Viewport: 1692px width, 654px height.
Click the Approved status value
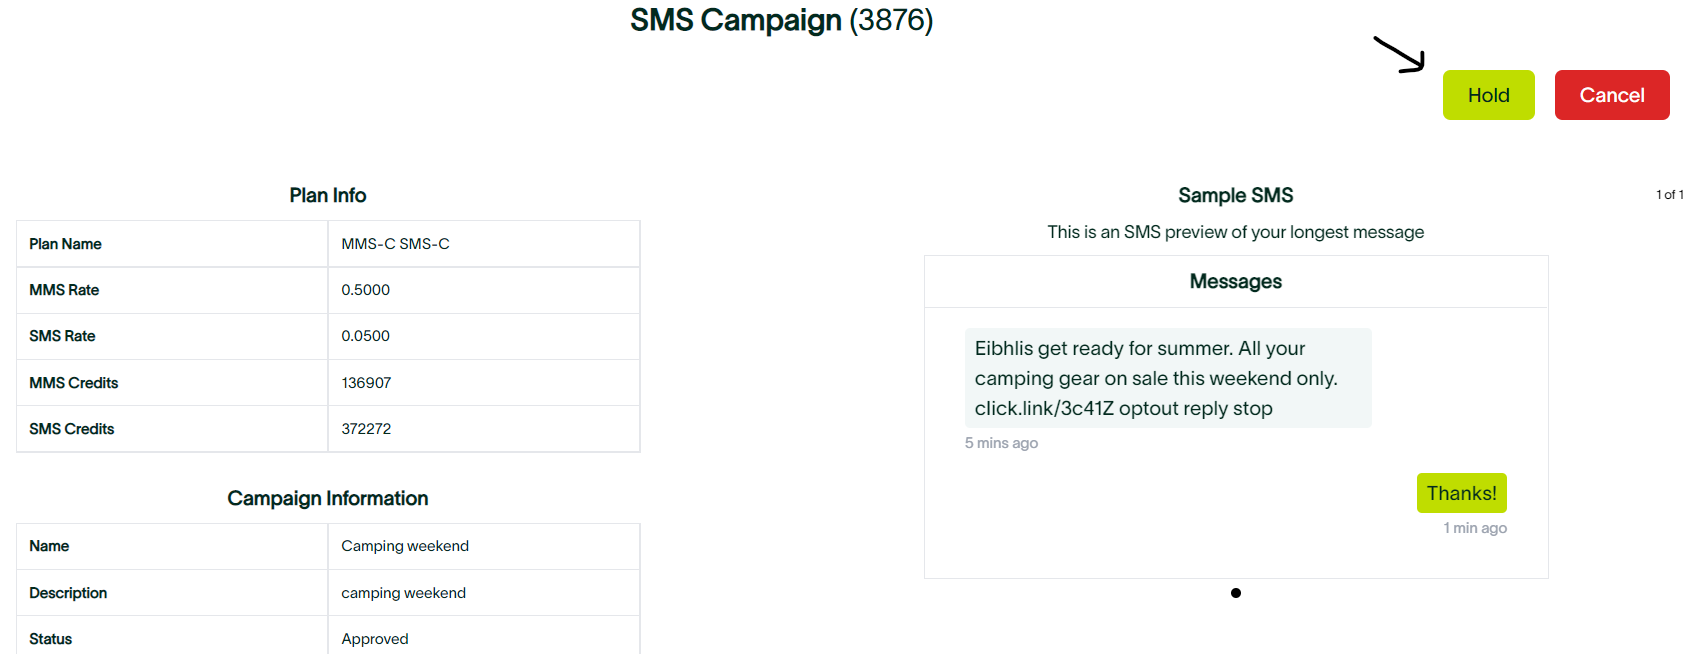[x=375, y=639]
